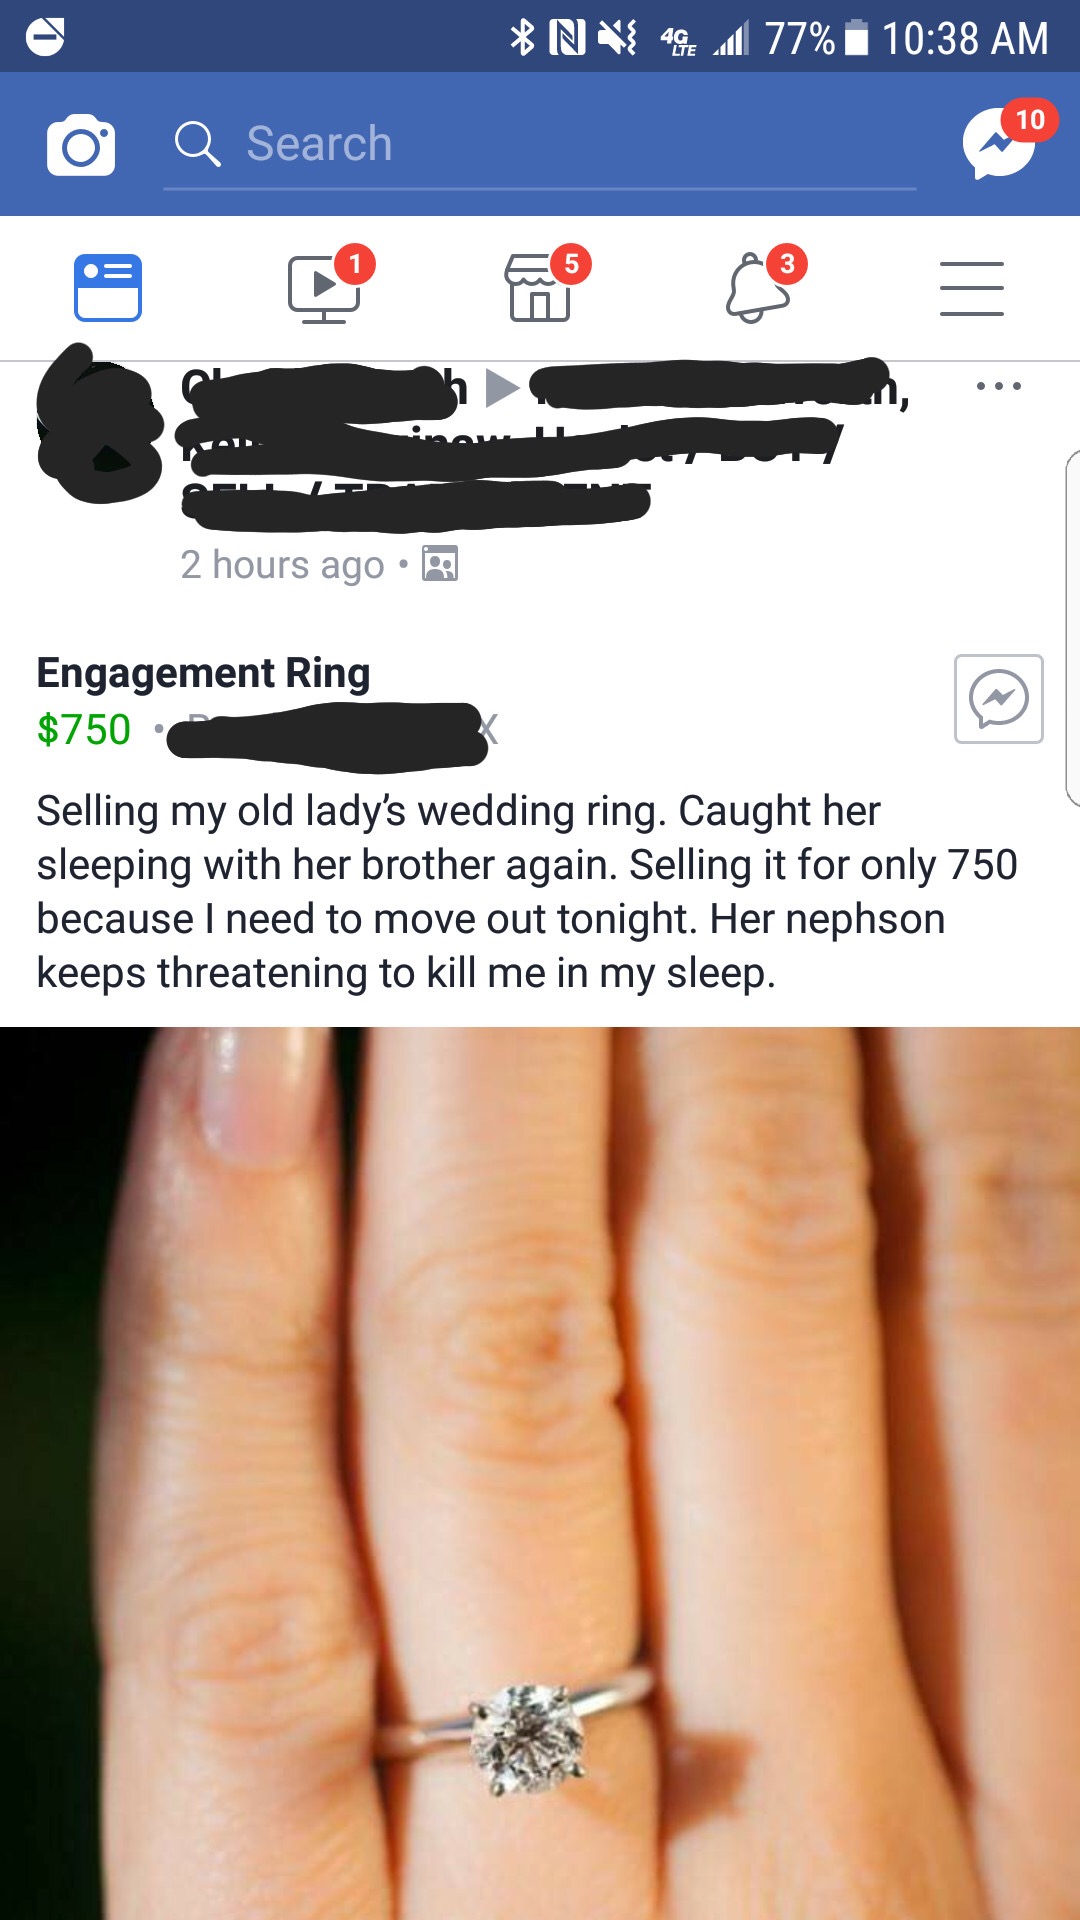Open the Engagement Ring listing title
This screenshot has width=1080, height=1920.
click(x=204, y=673)
